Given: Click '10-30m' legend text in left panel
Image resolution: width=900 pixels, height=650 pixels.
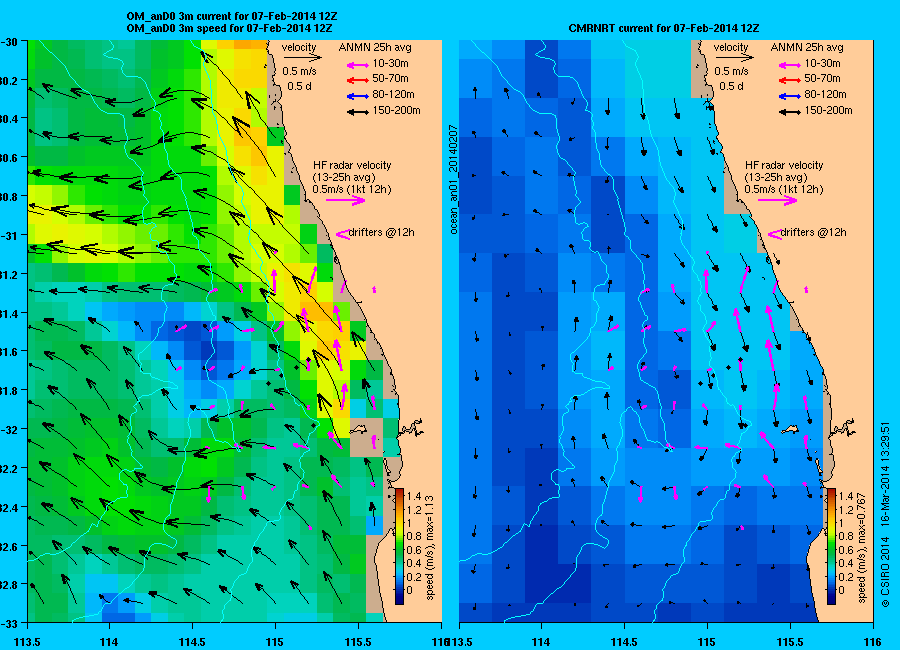Looking at the screenshot, I should click(391, 63).
